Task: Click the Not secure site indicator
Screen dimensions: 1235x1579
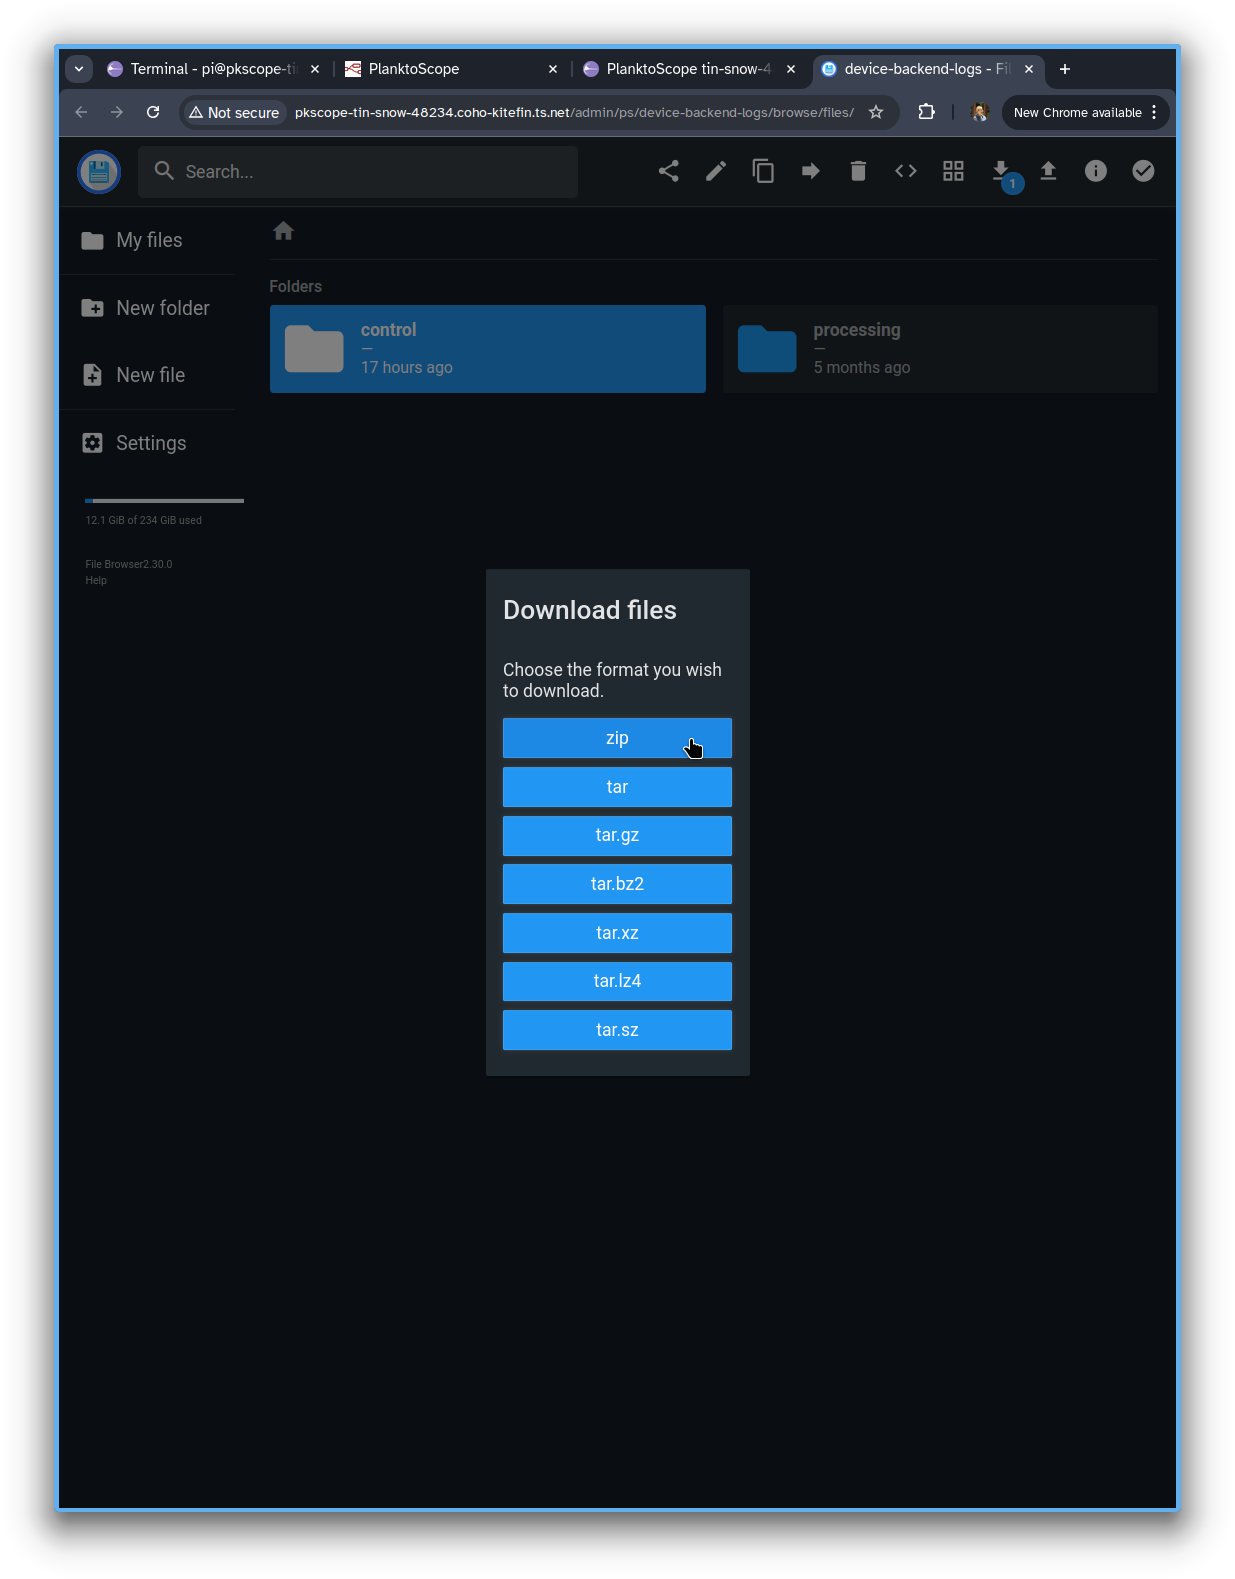Action: click(234, 112)
